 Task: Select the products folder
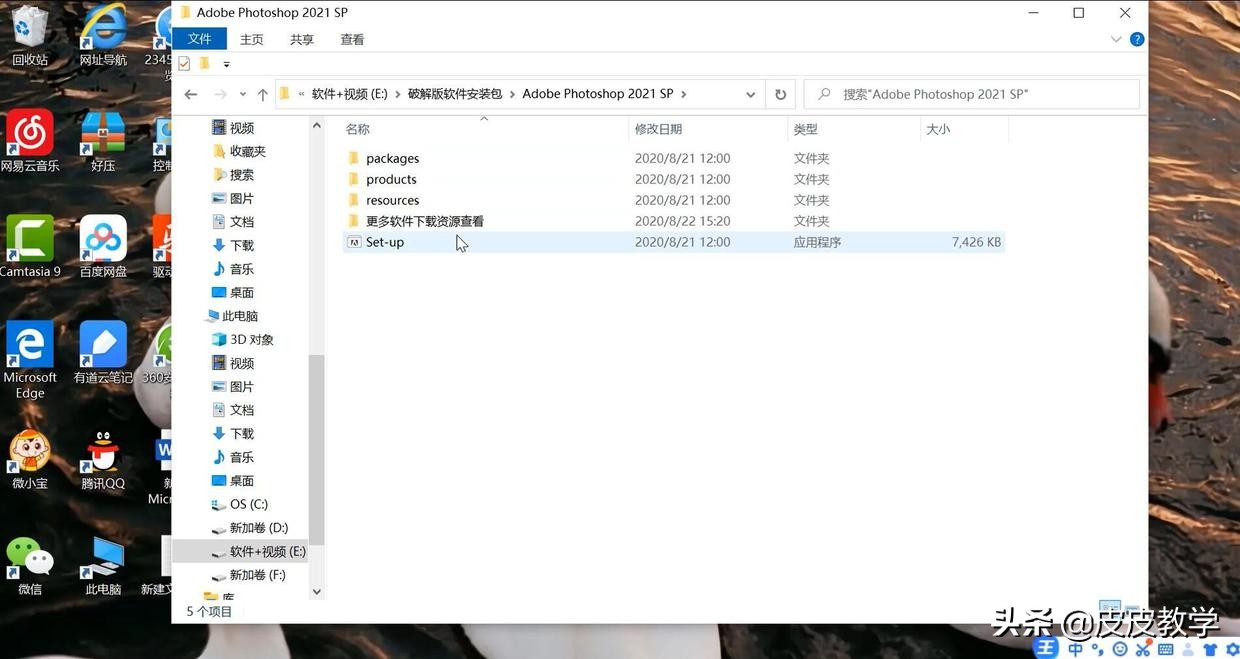391,179
